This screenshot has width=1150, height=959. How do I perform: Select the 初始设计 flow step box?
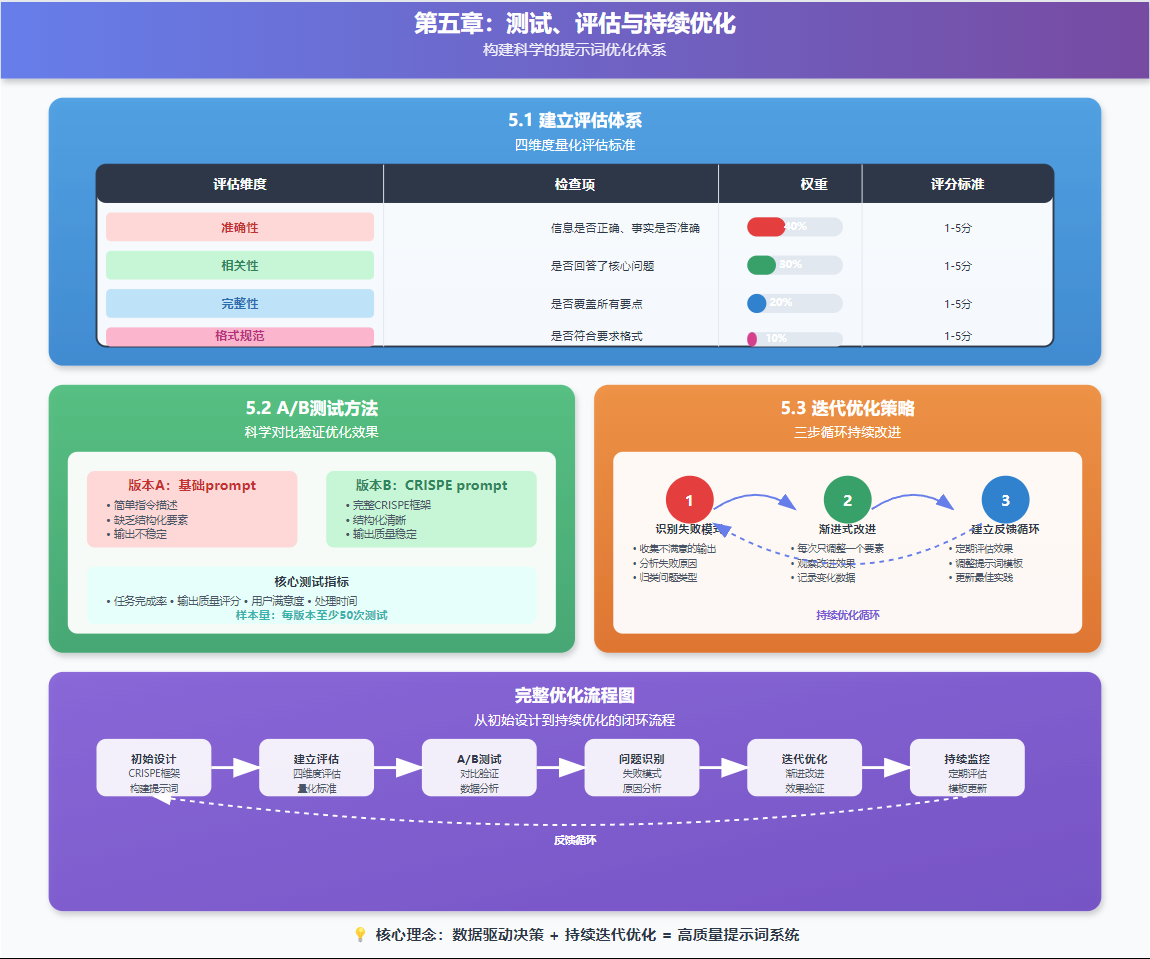[x=153, y=768]
